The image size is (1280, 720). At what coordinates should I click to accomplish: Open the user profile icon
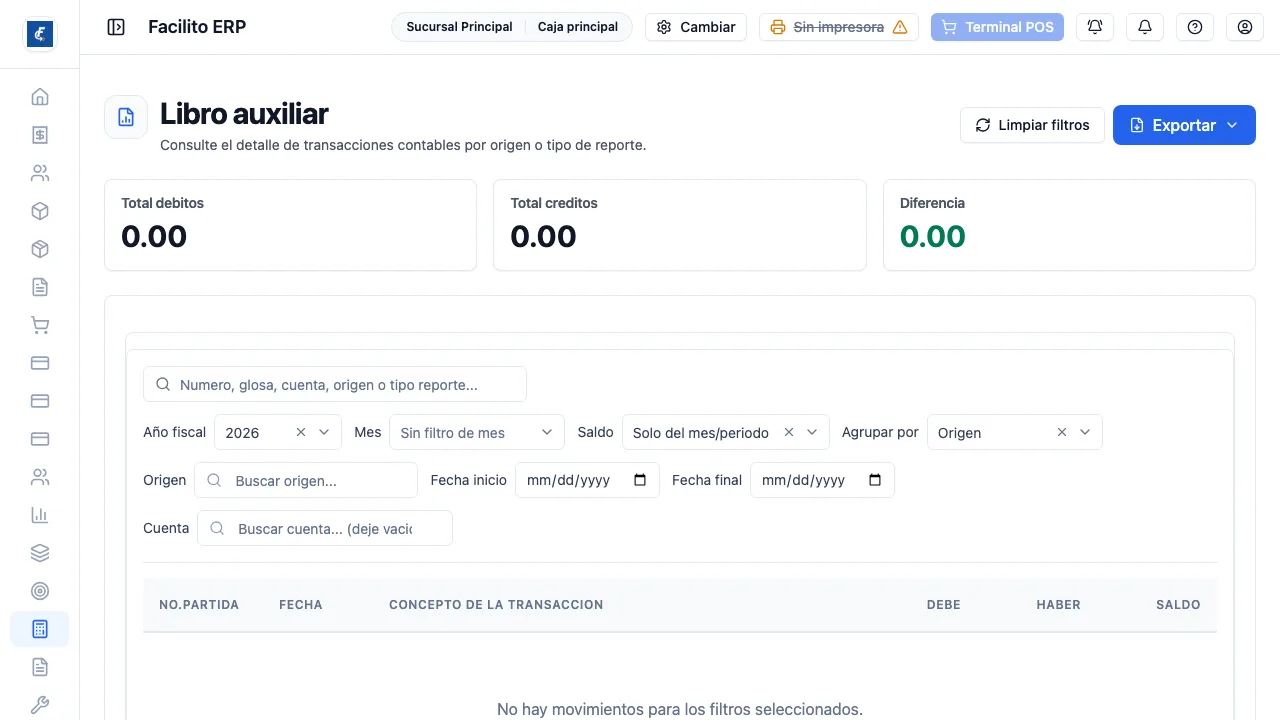click(x=1245, y=27)
